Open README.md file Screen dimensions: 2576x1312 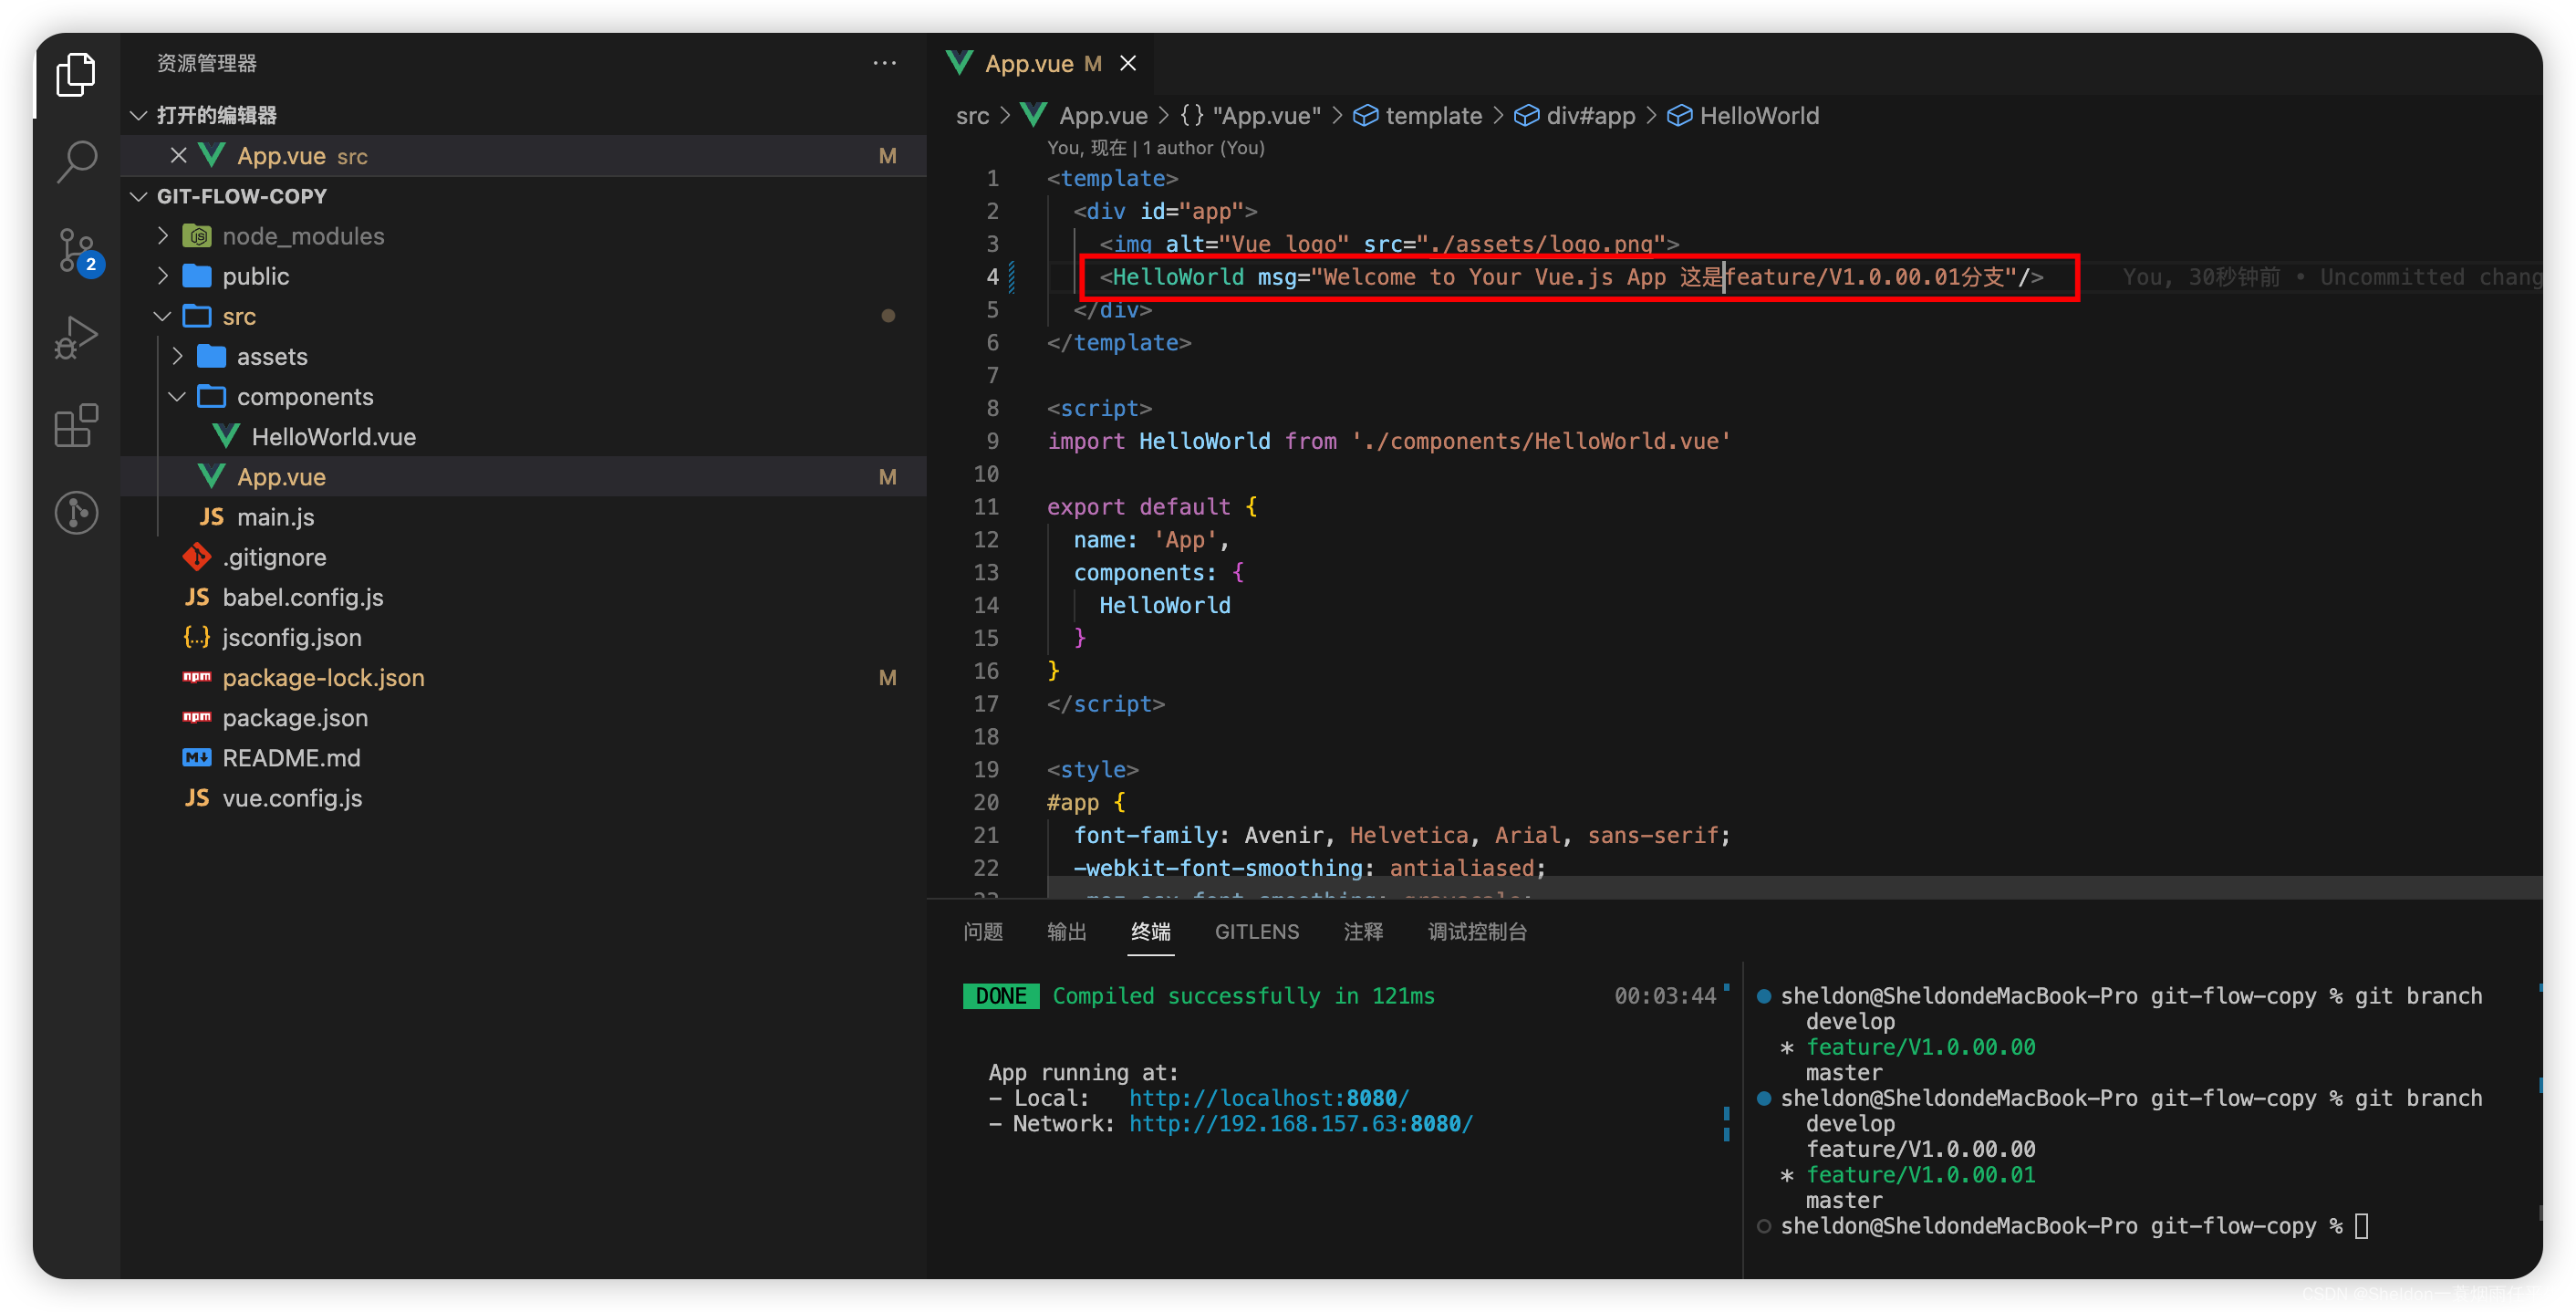point(523,758)
